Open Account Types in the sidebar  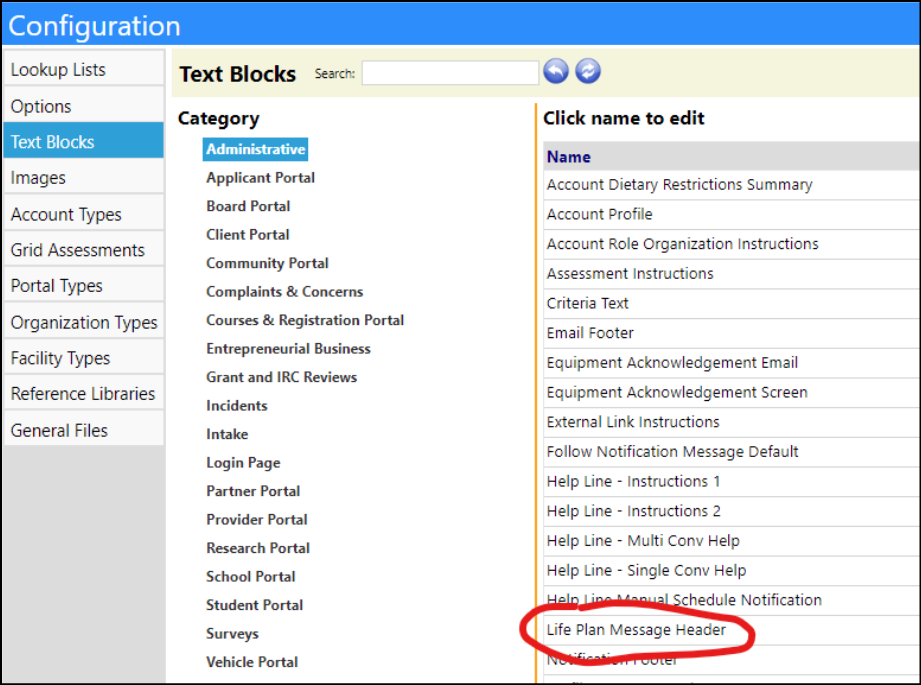(83, 214)
